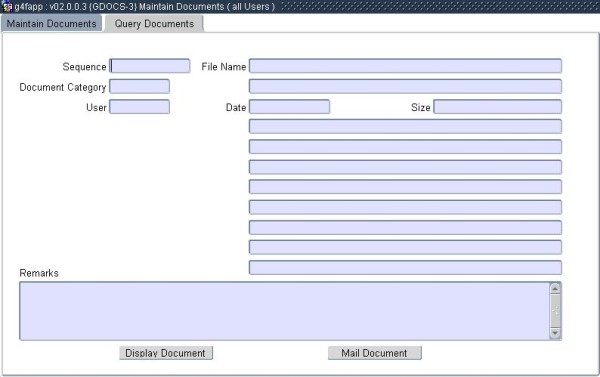Image resolution: width=600 pixels, height=377 pixels.
Task: Select the Document Category field
Action: 139,86
